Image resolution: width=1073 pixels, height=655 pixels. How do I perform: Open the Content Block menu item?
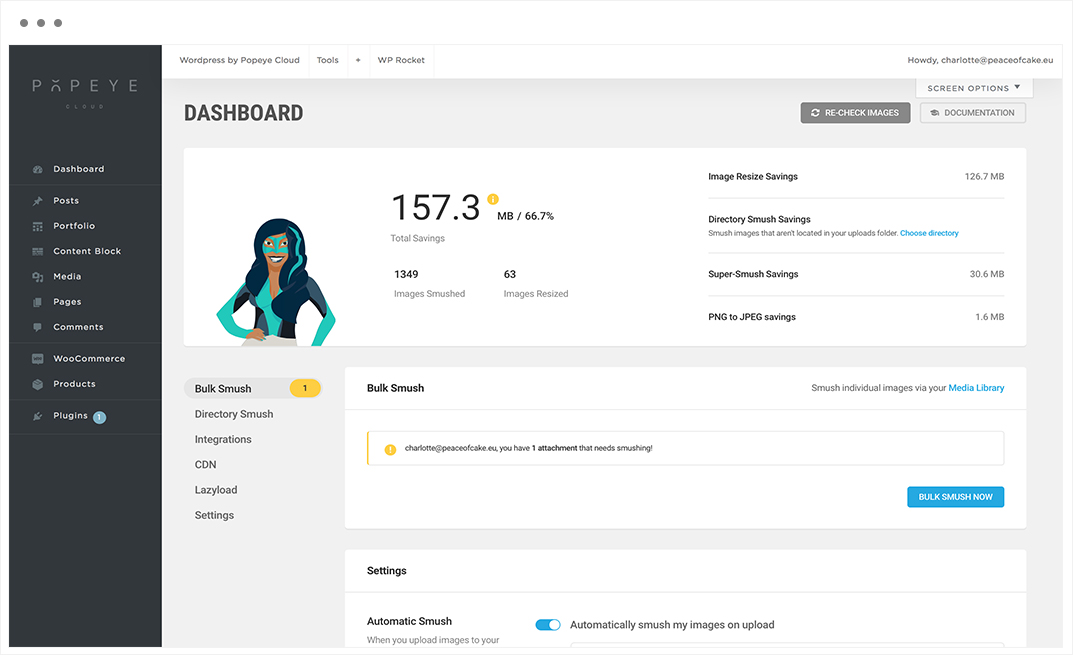(87, 251)
